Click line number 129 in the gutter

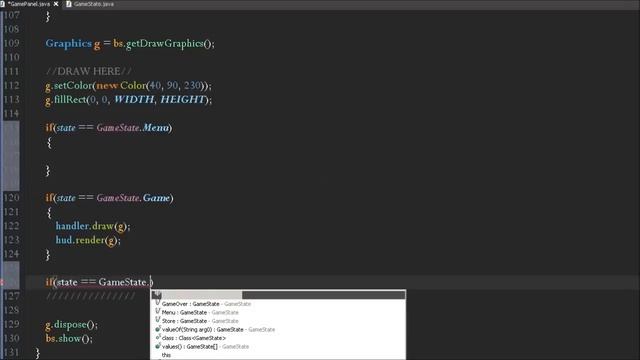point(11,324)
